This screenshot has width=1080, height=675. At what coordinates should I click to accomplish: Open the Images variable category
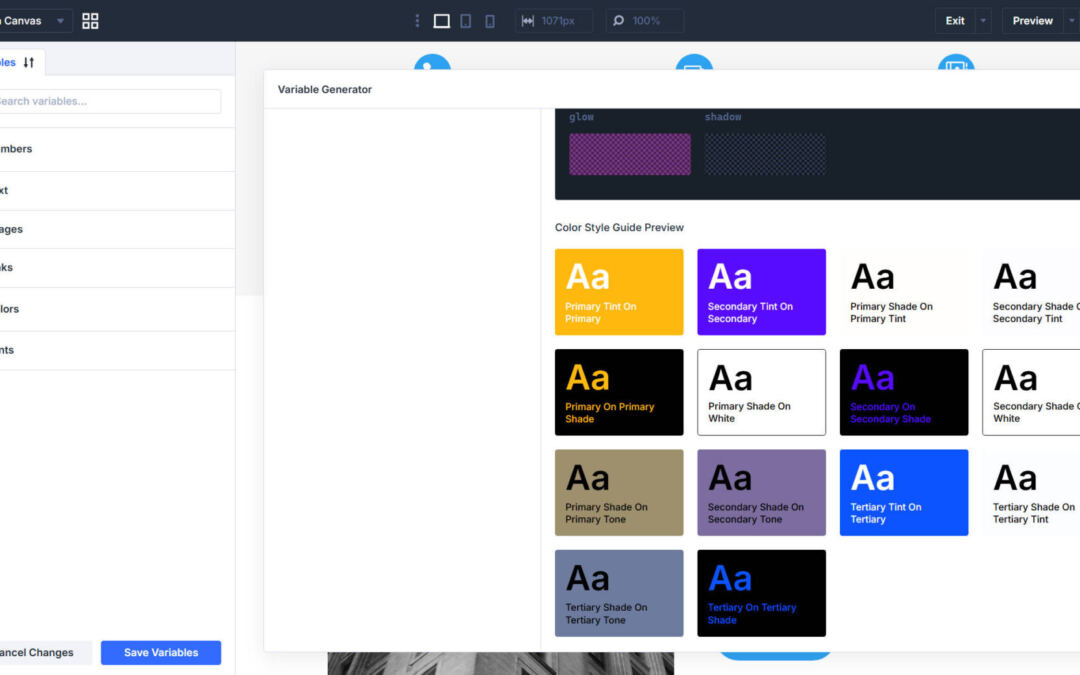(x=117, y=229)
